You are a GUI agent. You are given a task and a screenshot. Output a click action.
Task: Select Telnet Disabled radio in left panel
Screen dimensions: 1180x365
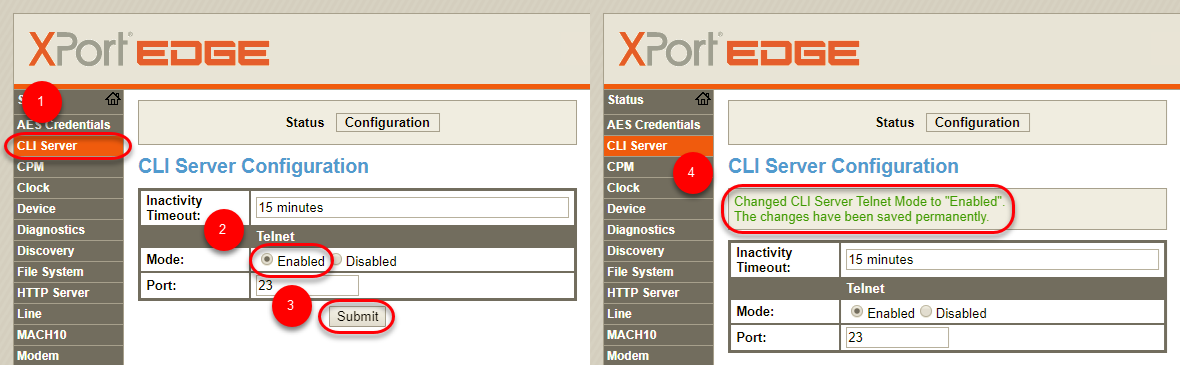click(x=336, y=260)
